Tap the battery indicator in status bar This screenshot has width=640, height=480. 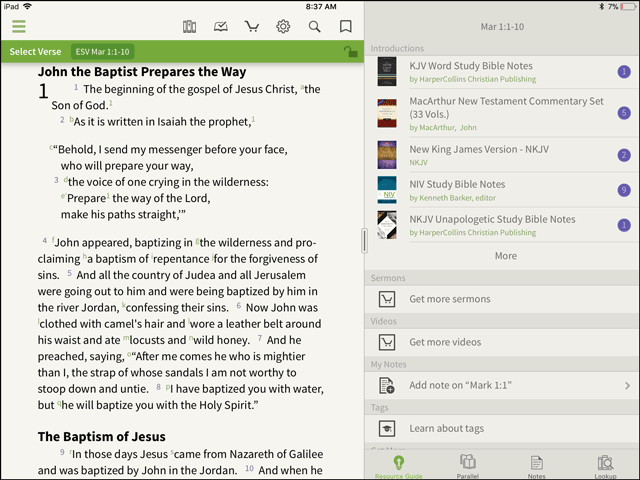coord(628,7)
